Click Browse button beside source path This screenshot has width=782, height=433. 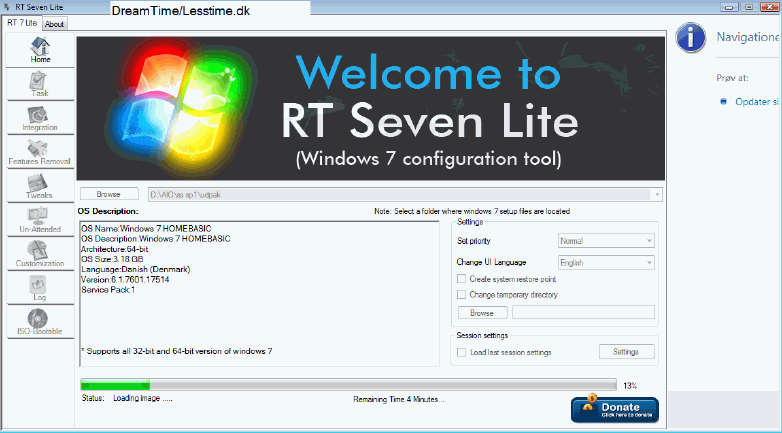109,194
